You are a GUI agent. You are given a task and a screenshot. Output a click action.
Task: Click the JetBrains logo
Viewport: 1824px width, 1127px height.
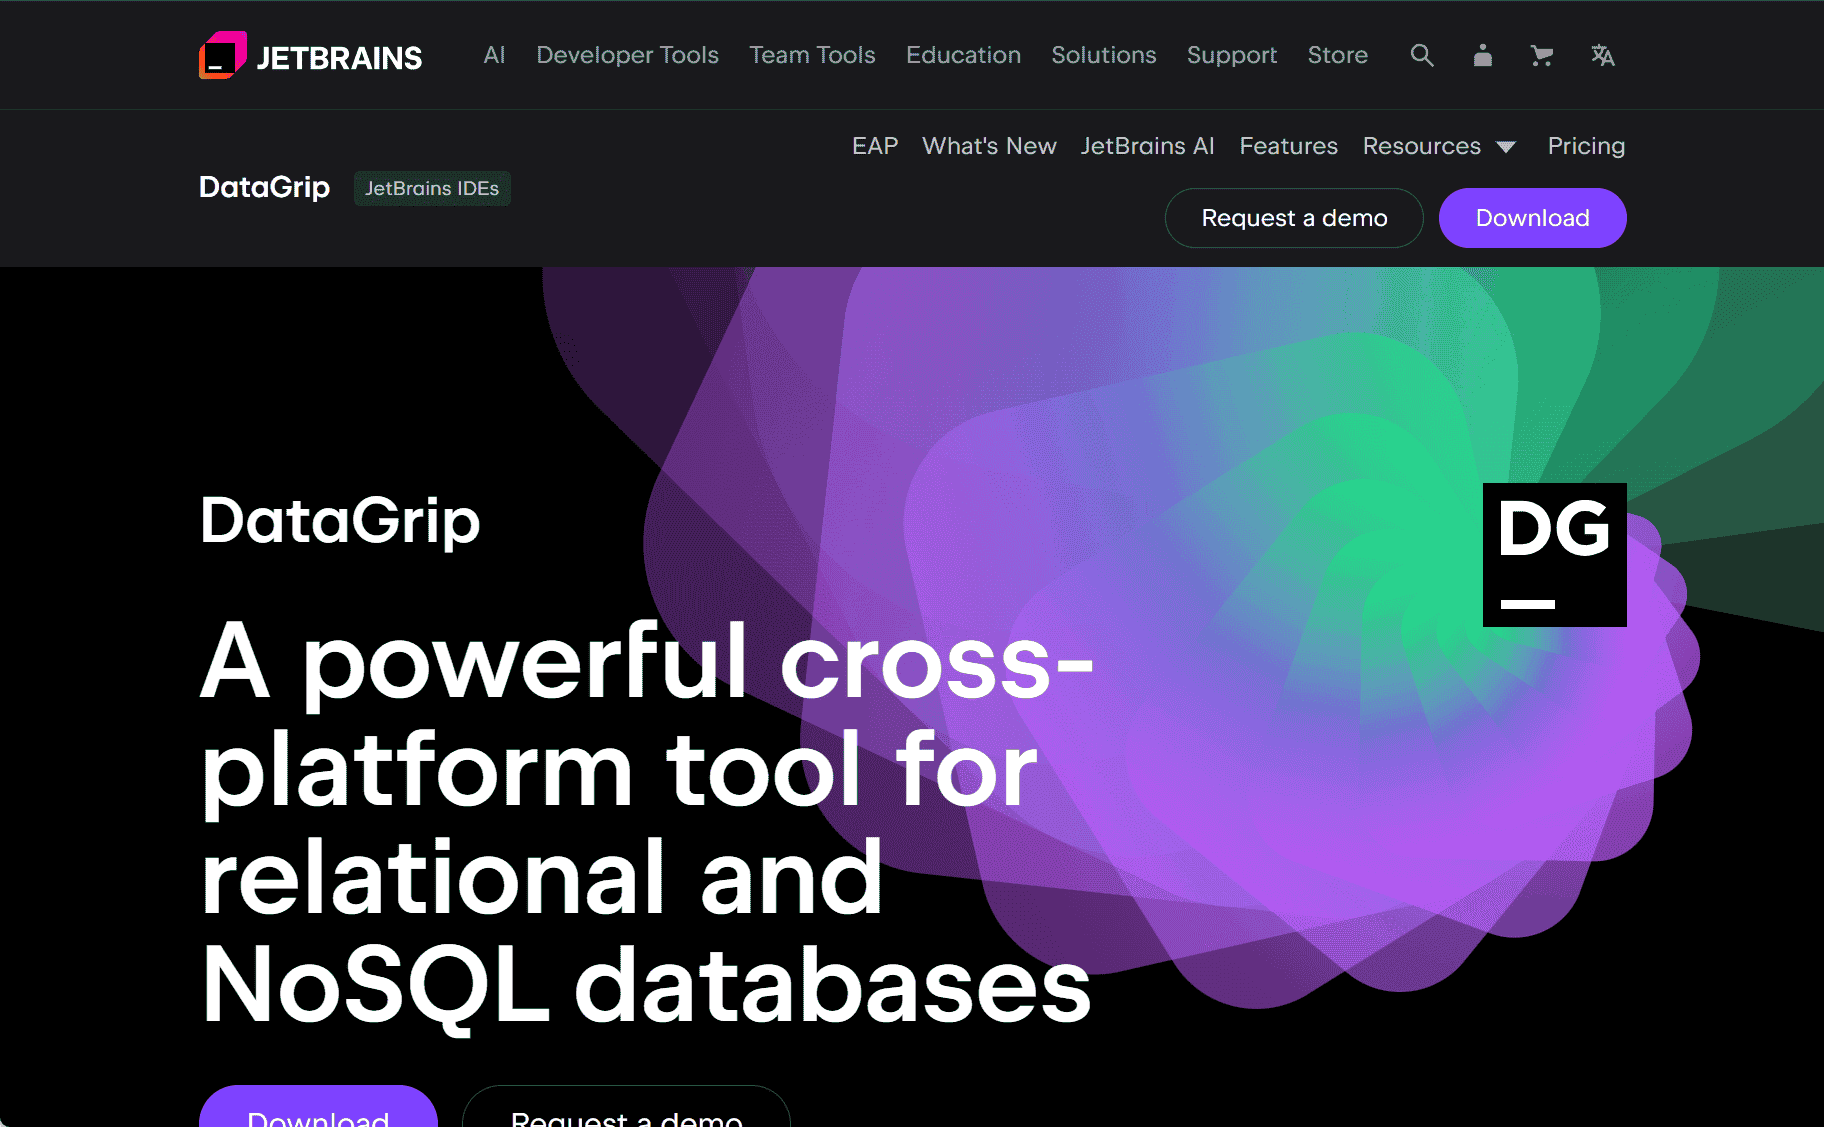coord(310,56)
